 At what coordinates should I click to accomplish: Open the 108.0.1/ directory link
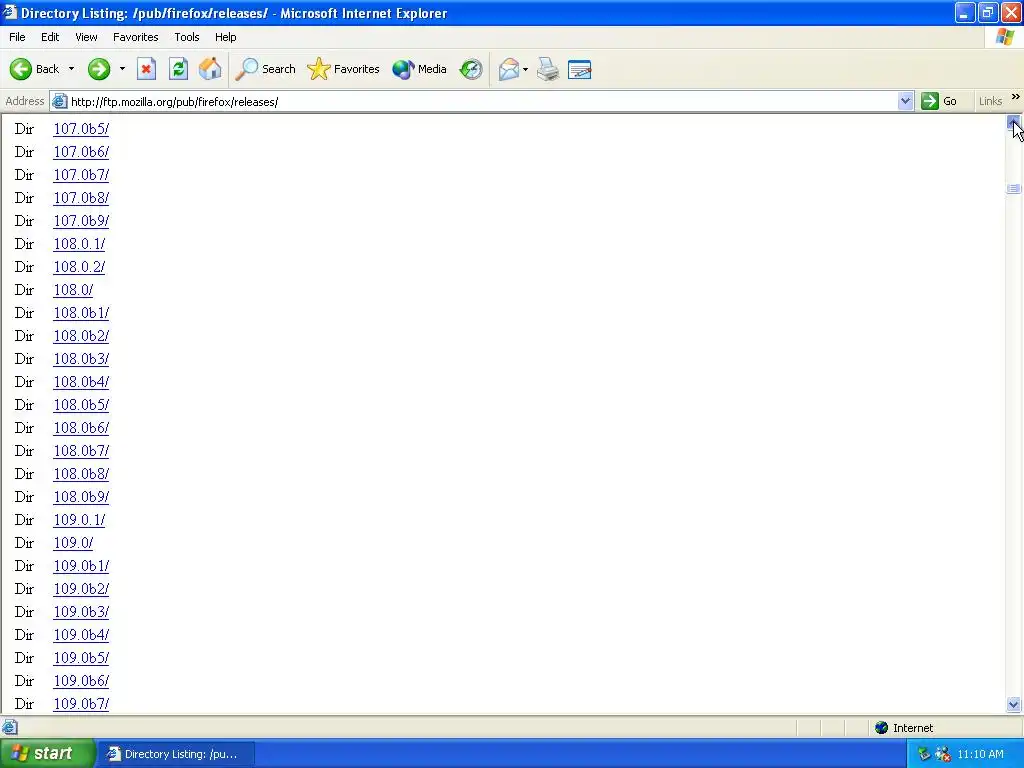79,244
